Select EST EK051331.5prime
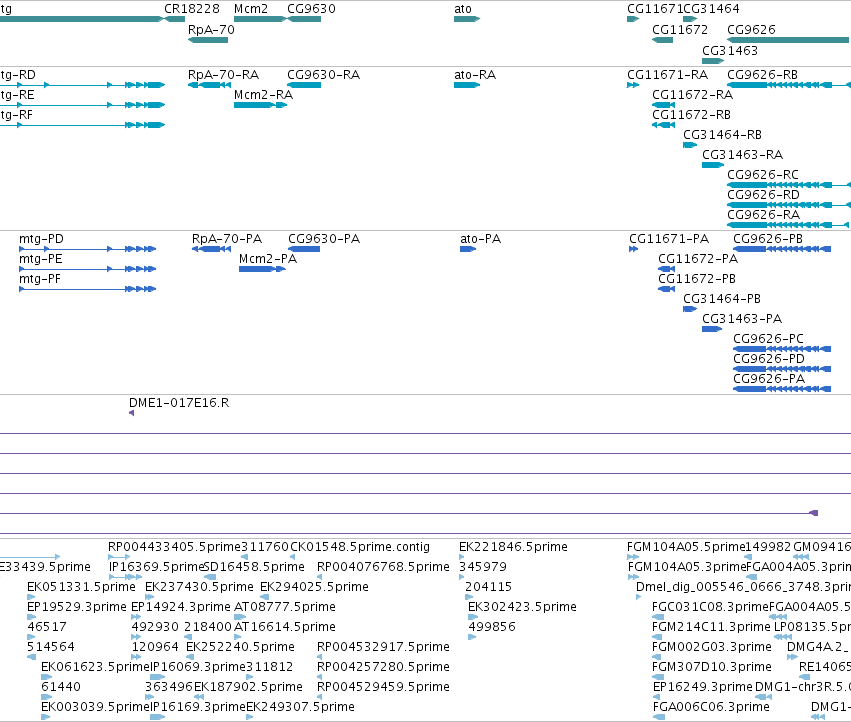This screenshot has height=722, width=851. (x=81, y=587)
